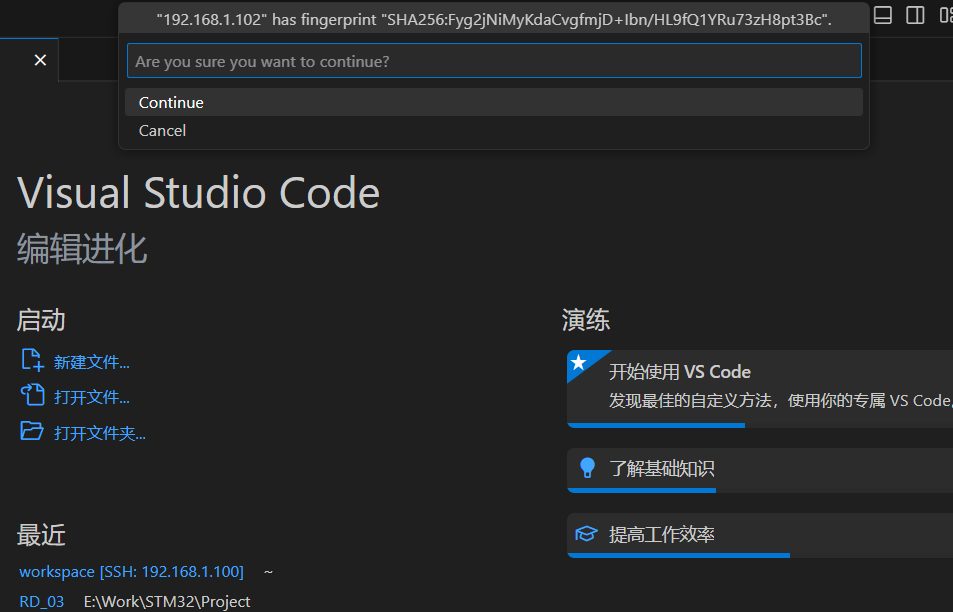Click the 新建文件 file icon
Screen dimensions: 953x612
pyautogui.click(x=32, y=360)
